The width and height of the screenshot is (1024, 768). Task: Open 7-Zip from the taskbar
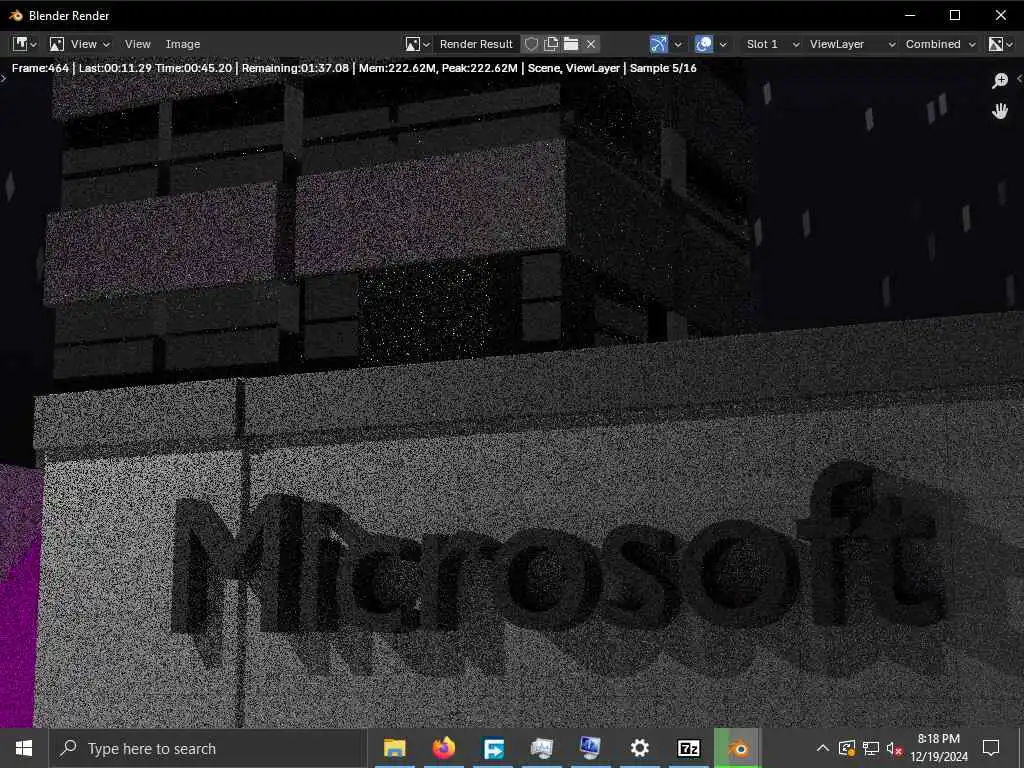point(689,748)
